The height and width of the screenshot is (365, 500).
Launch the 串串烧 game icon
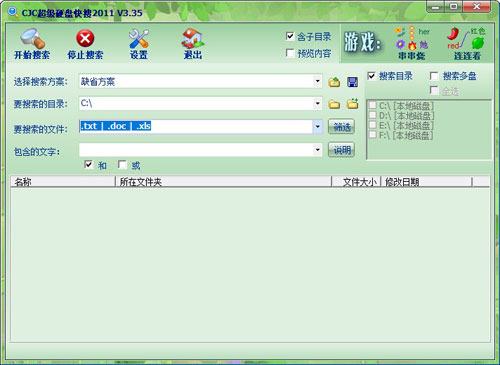(x=412, y=44)
